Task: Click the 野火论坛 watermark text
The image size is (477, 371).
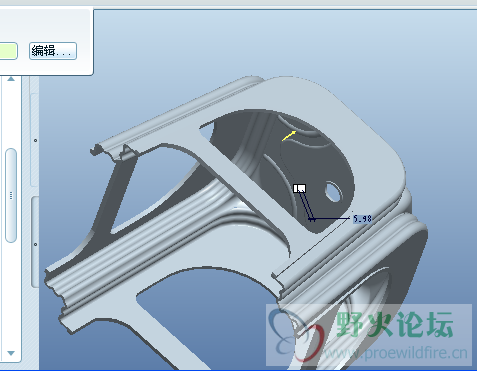Action: (394, 325)
